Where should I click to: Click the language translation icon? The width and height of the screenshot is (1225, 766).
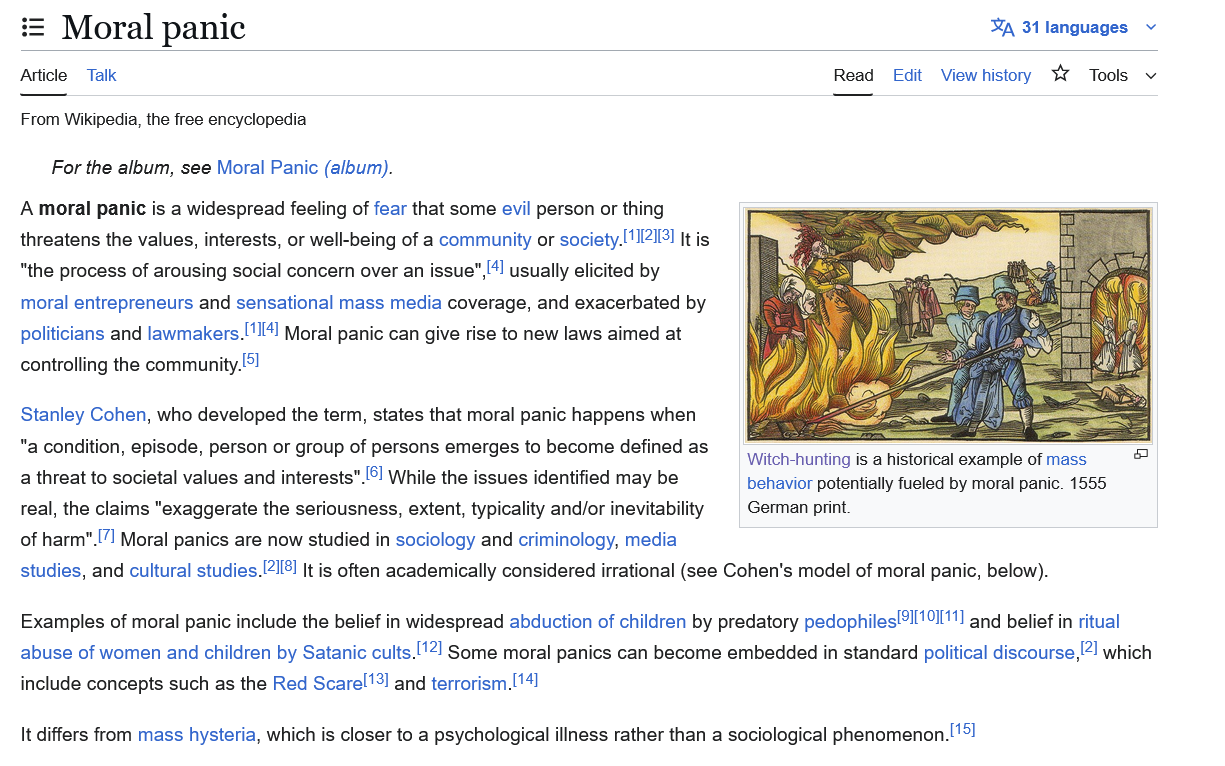(x=1002, y=27)
